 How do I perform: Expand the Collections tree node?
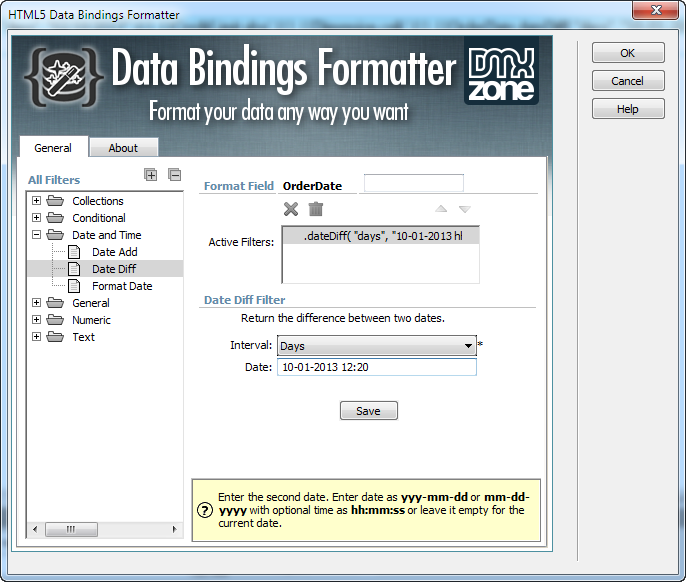(37, 201)
